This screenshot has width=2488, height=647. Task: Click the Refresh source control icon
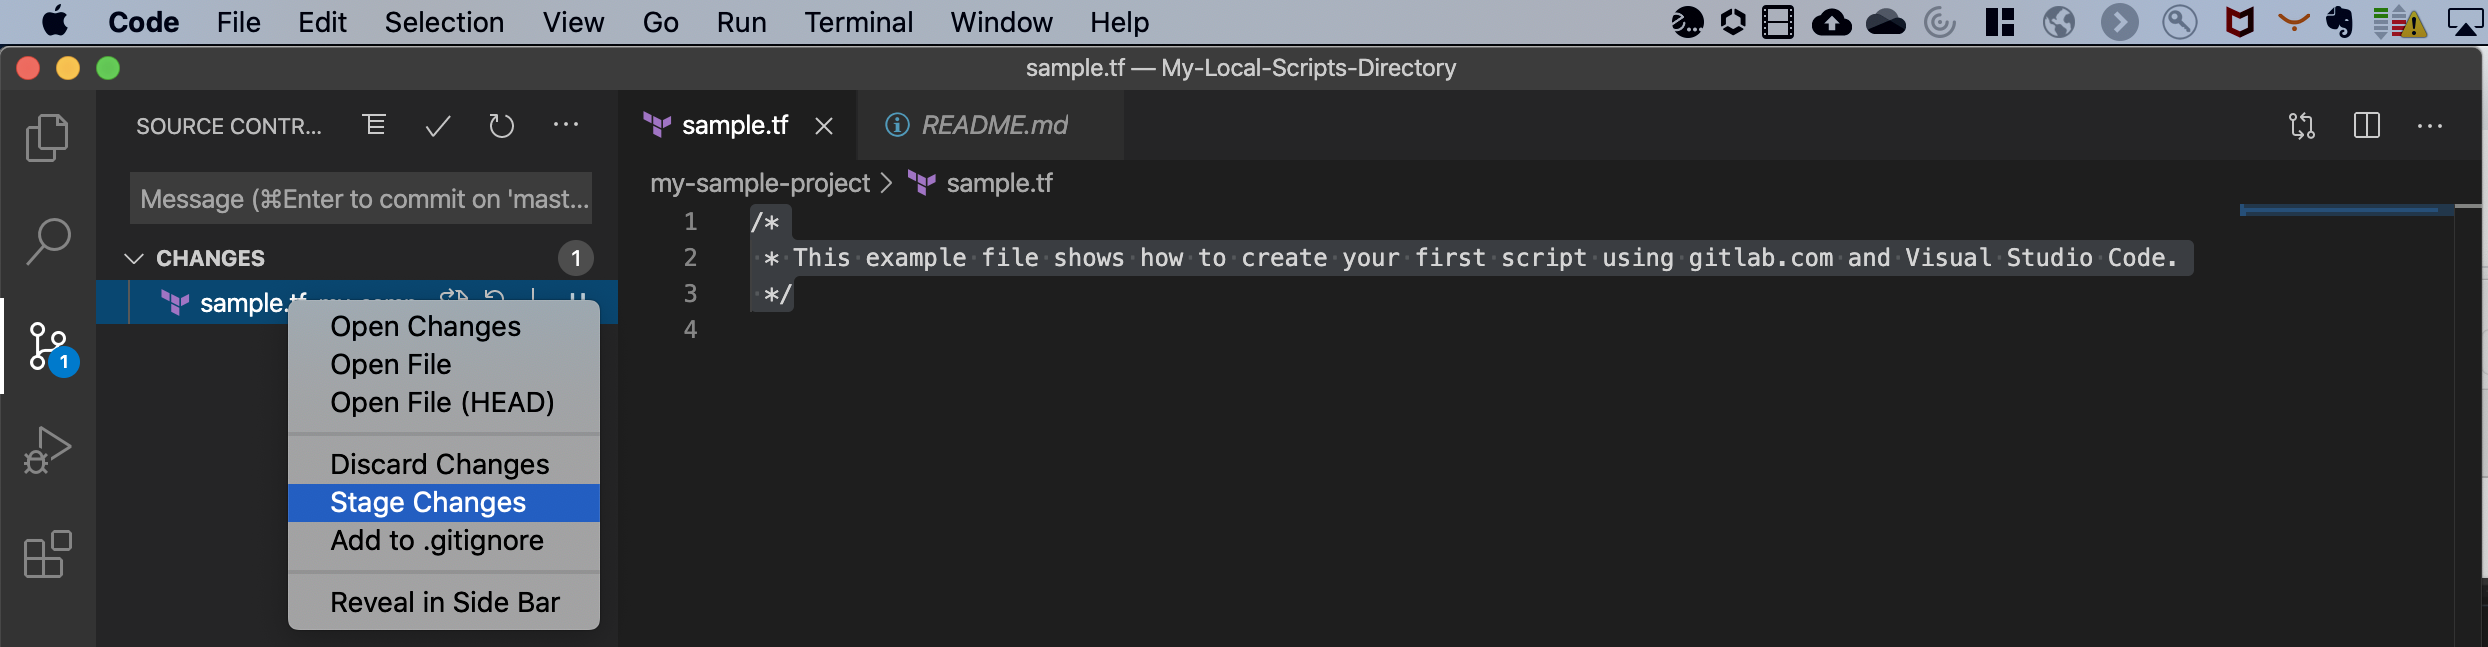tap(501, 126)
